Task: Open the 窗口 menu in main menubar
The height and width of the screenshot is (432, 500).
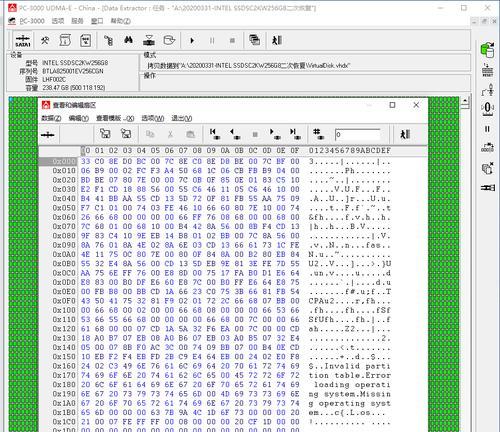Action: point(97,21)
